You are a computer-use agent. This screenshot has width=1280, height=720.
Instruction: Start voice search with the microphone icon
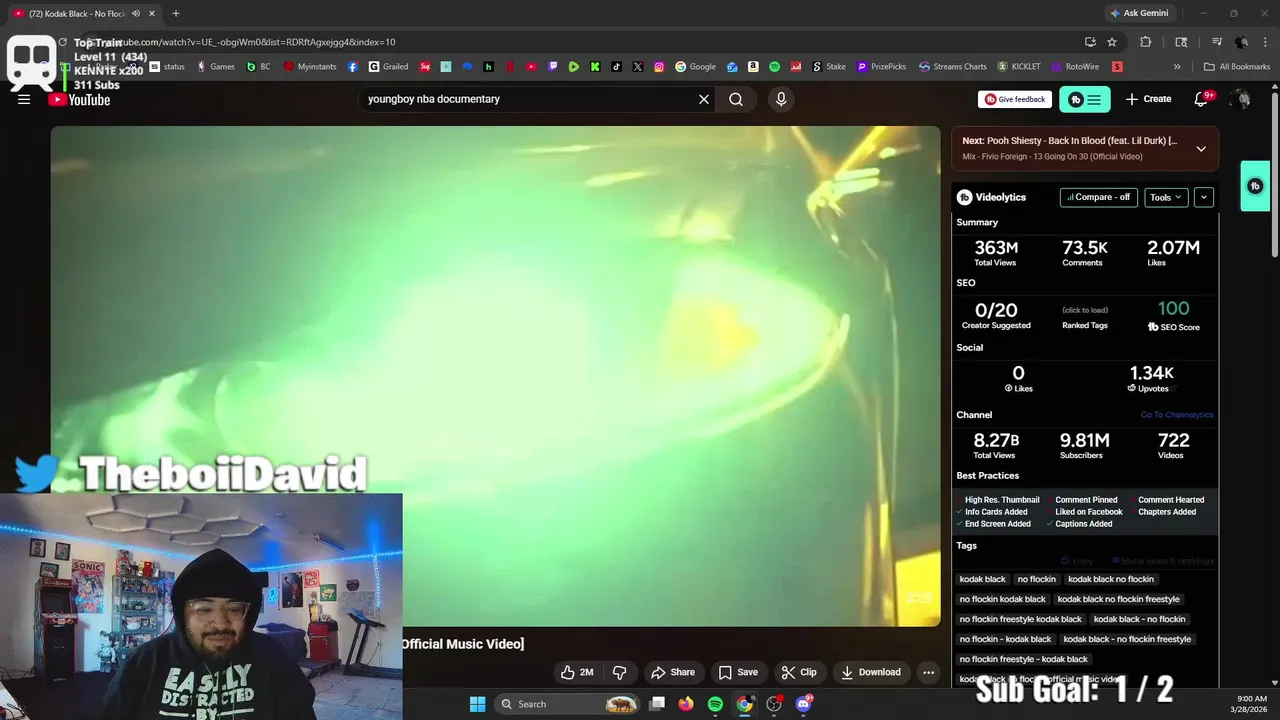781,99
